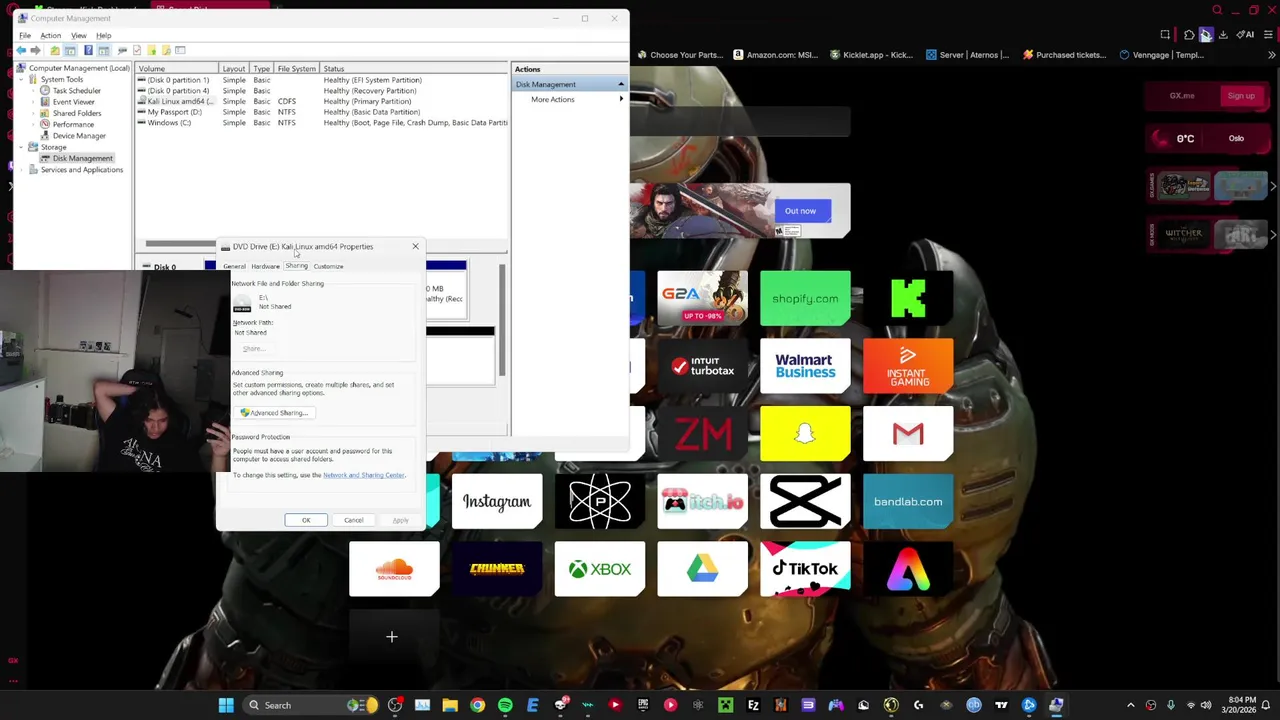Expand the Task Scheduler node
Image resolution: width=1280 pixels, height=720 pixels.
point(33,91)
